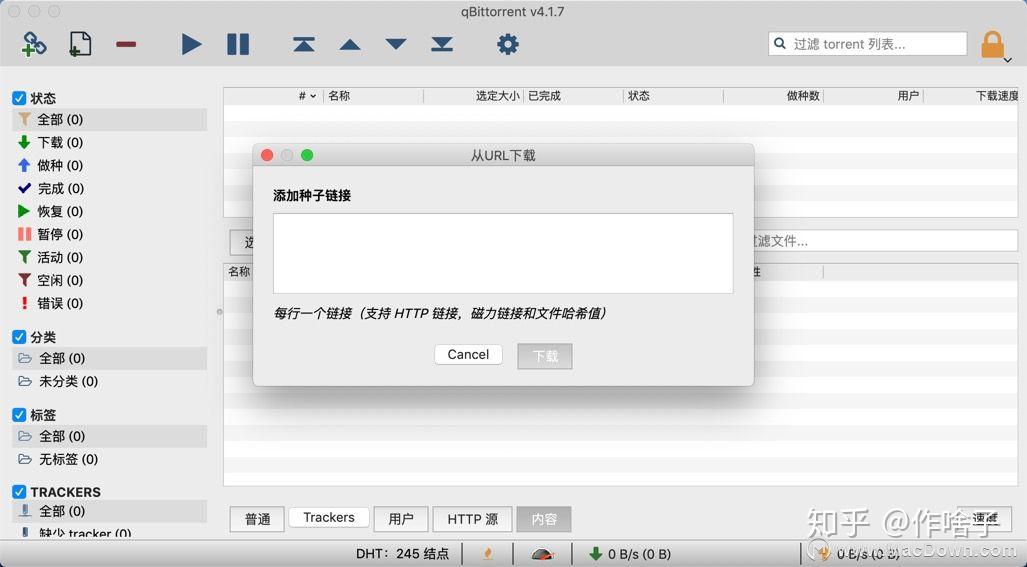Click the URL links text area
Screen dimensions: 1027x567
[503, 253]
